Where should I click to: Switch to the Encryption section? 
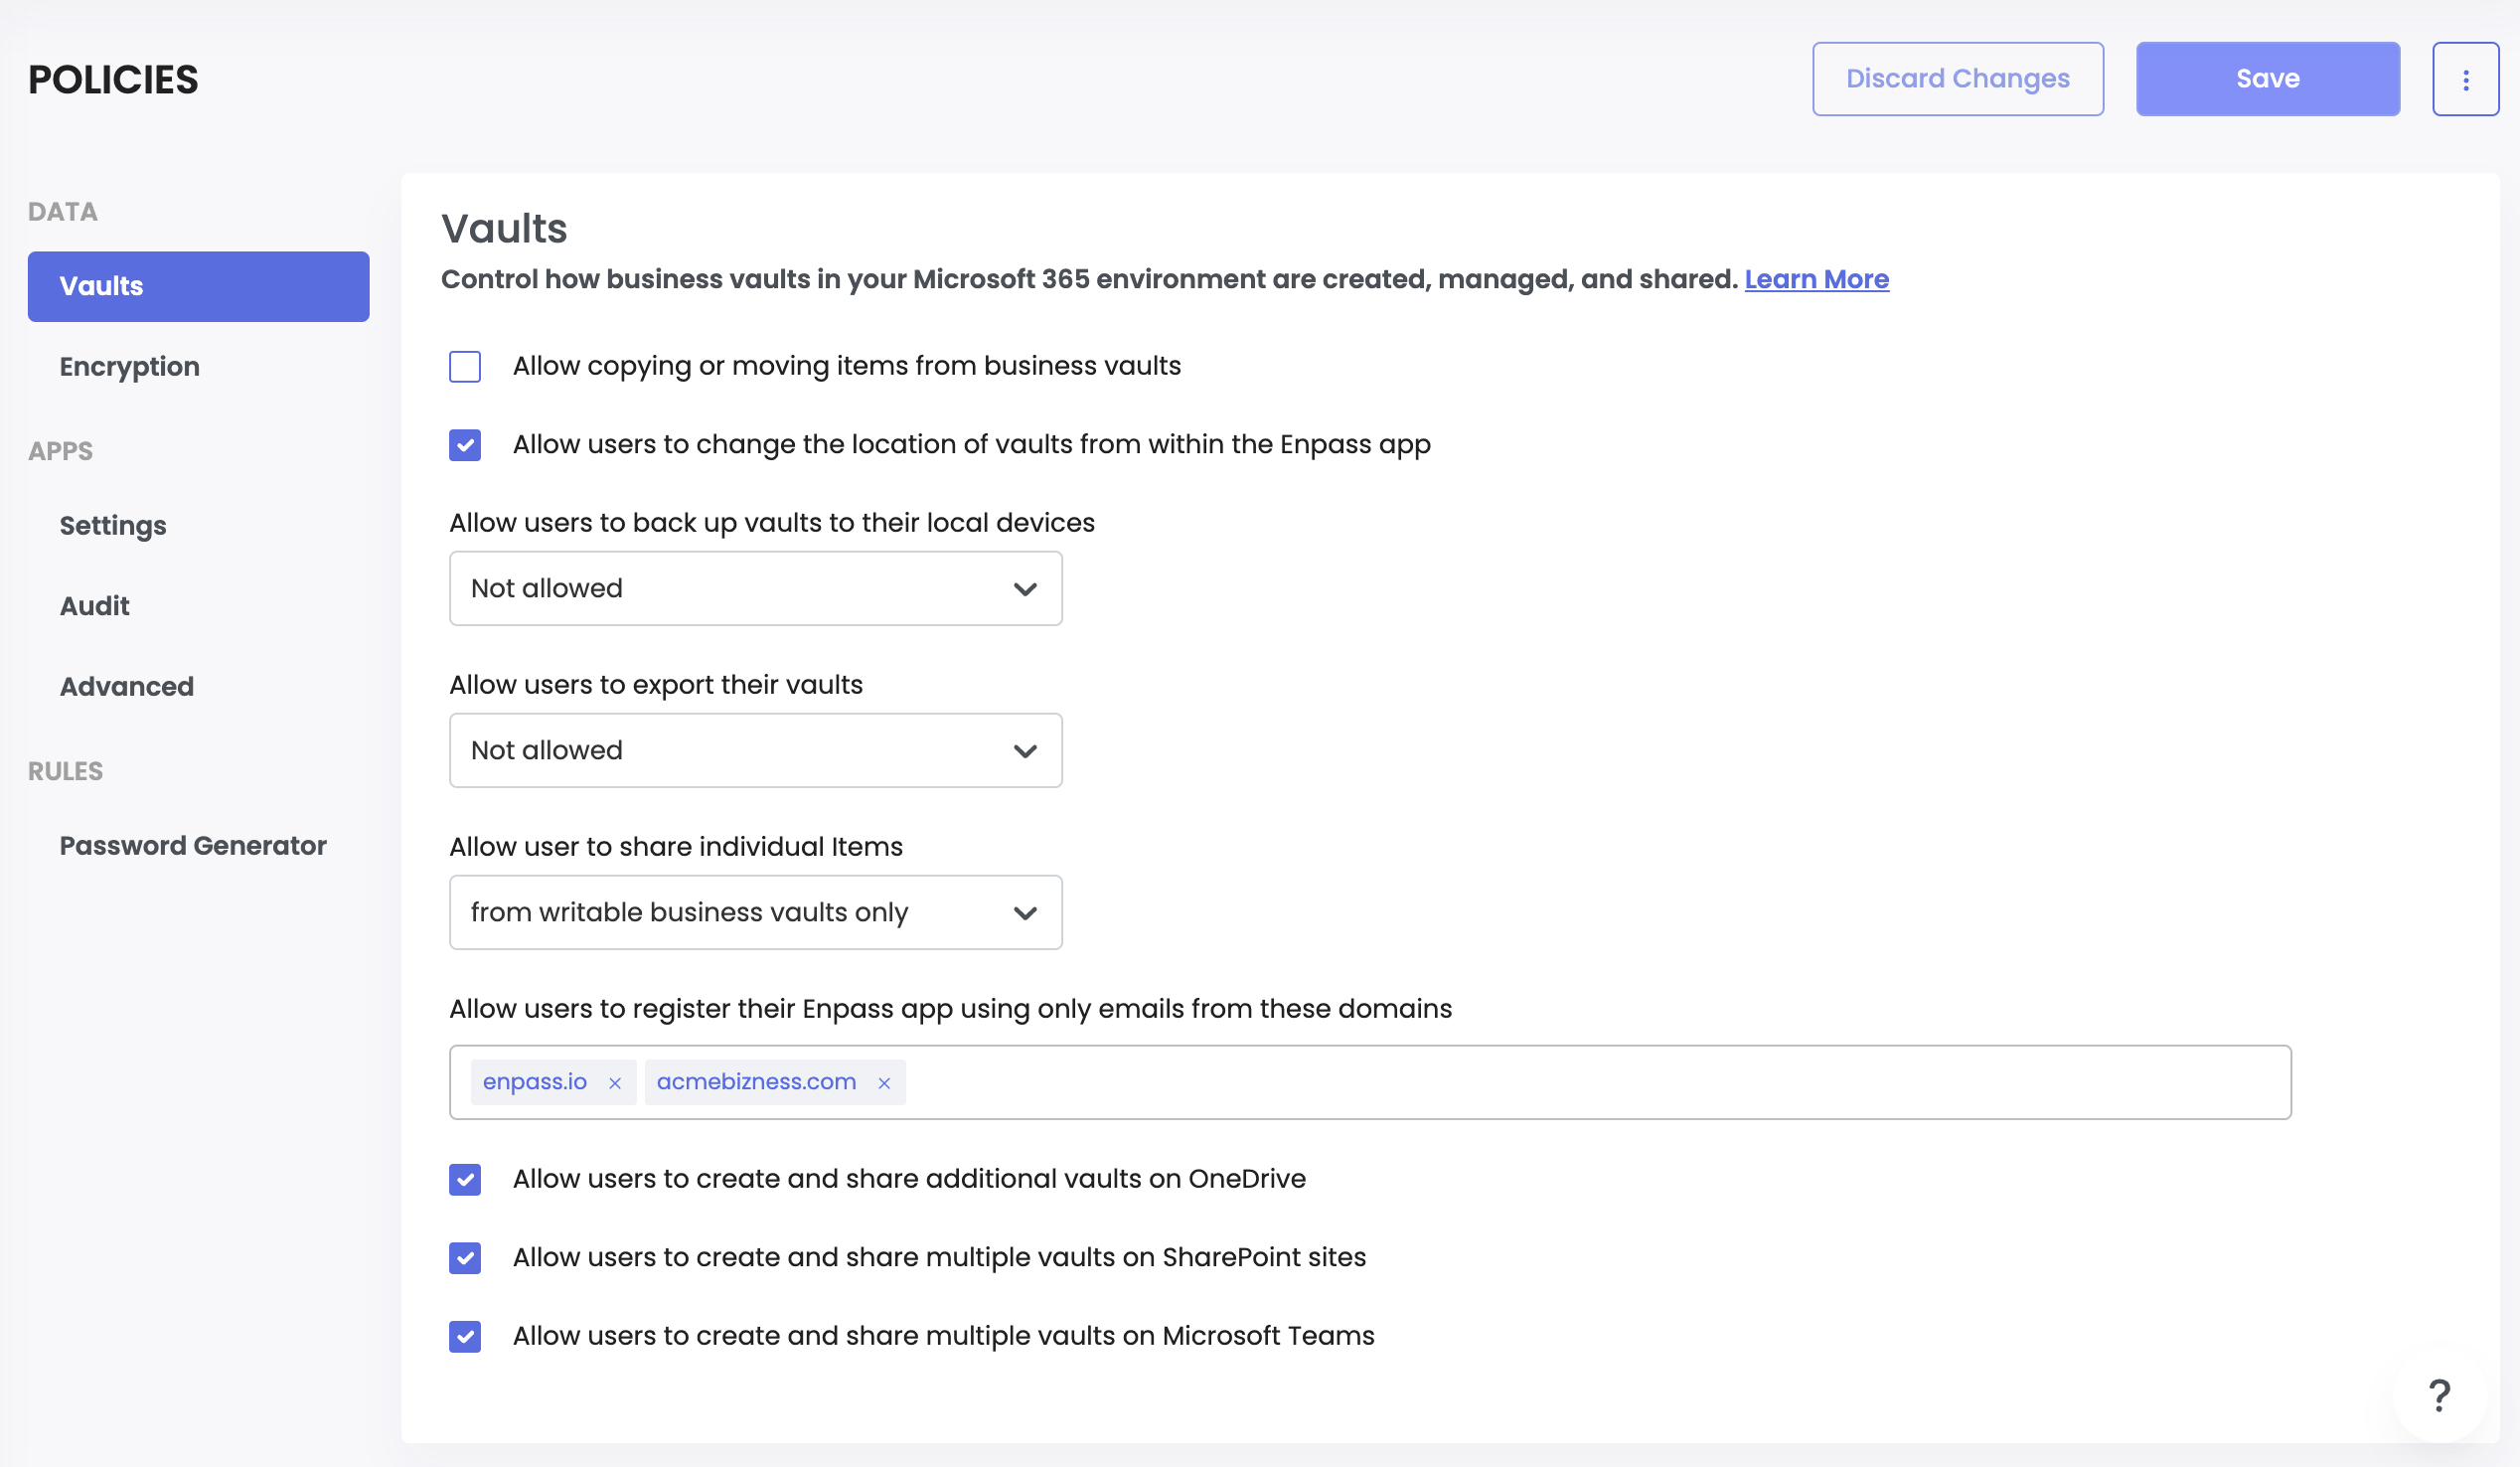point(129,366)
